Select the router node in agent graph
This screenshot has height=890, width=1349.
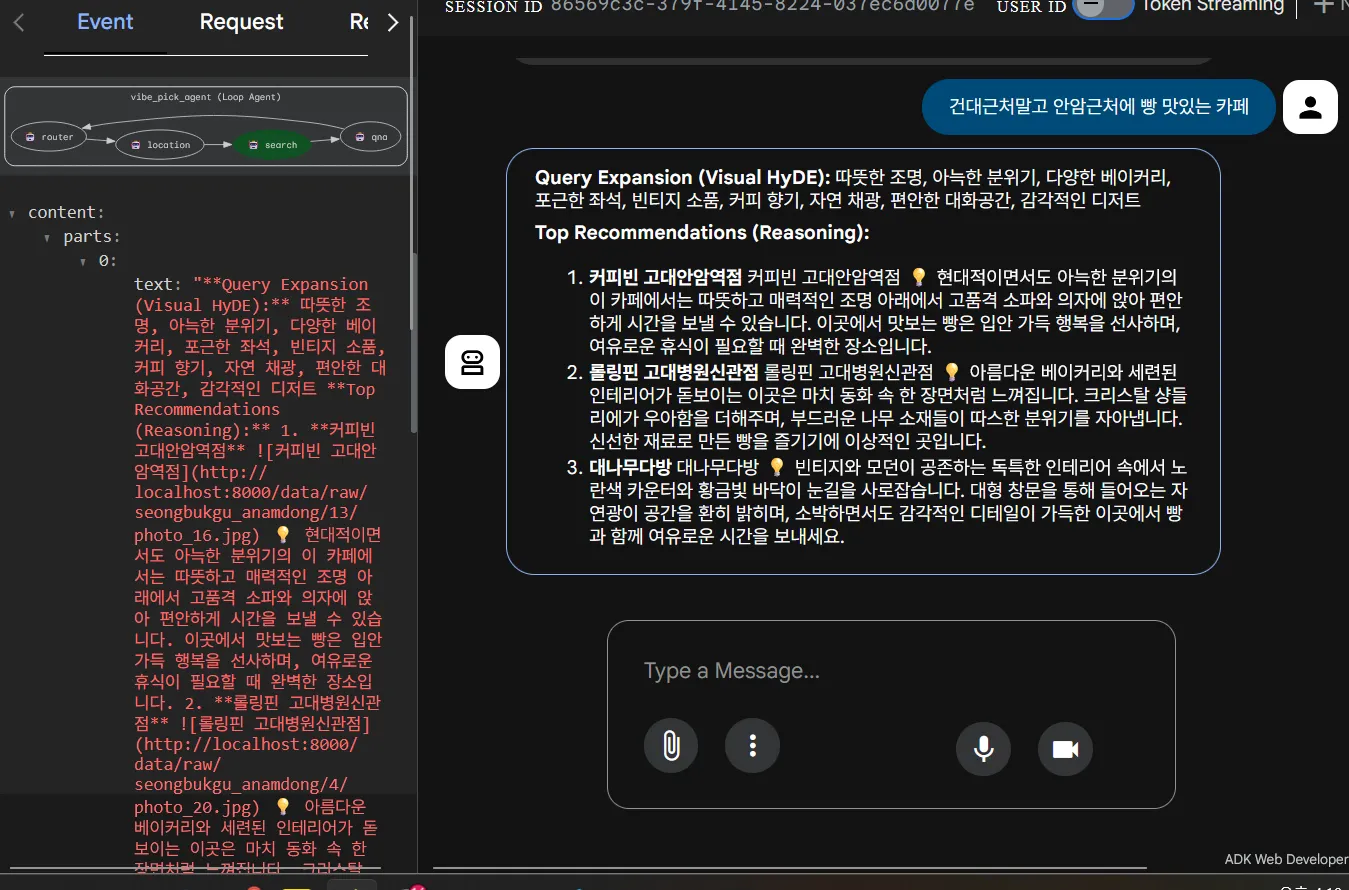pos(49,137)
